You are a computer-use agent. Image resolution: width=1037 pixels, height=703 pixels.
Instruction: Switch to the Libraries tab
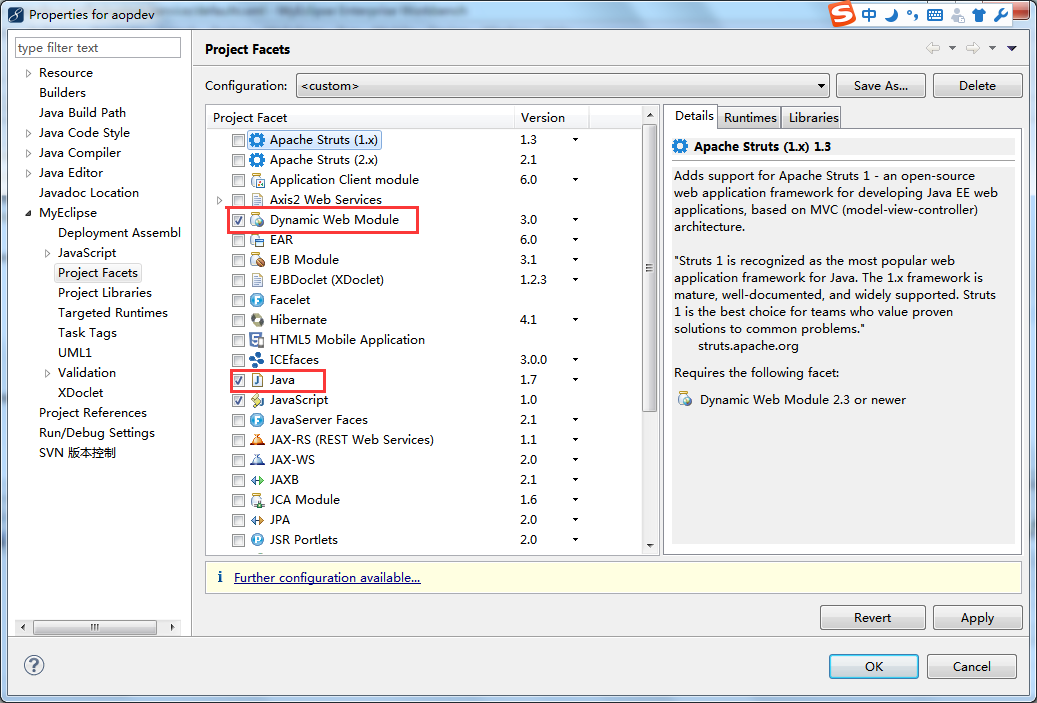(x=813, y=118)
